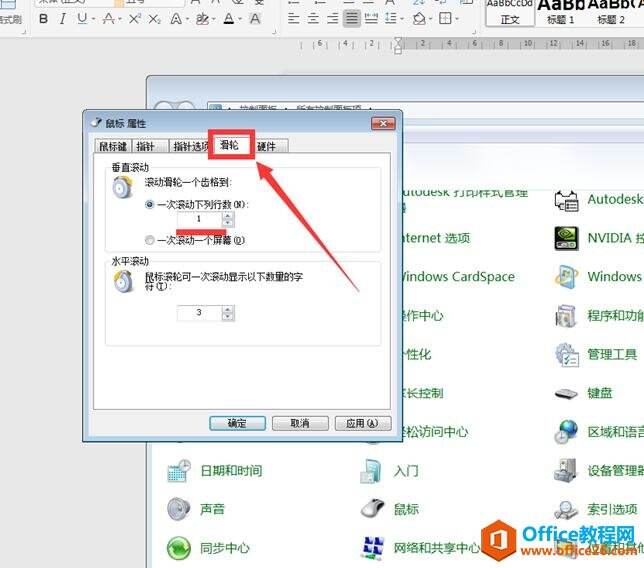Apply superscript formatting

tap(134, 18)
